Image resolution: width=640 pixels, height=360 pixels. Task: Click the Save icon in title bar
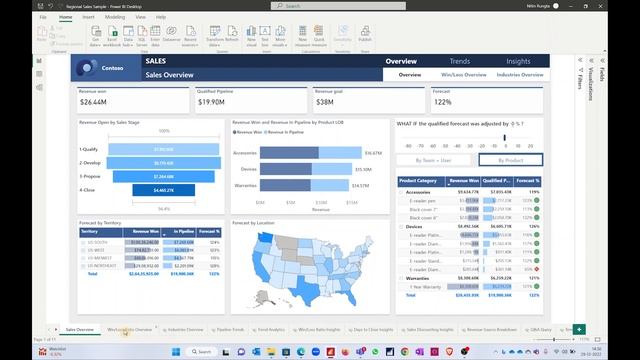tap(40, 6)
